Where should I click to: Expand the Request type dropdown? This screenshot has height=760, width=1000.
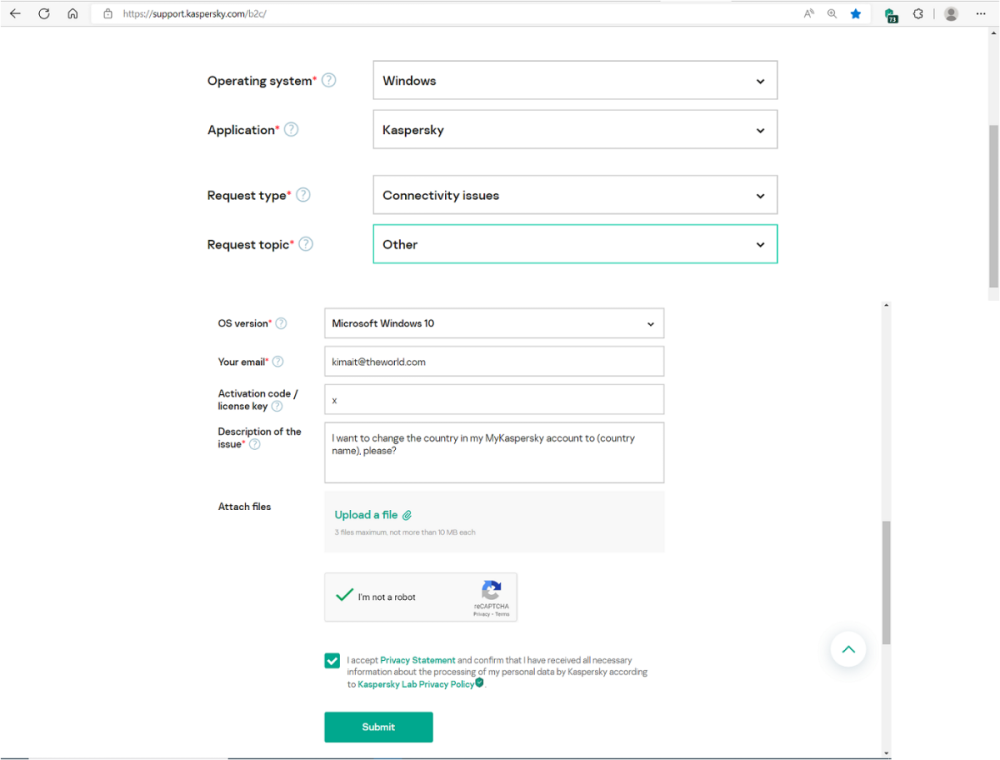[574, 196]
